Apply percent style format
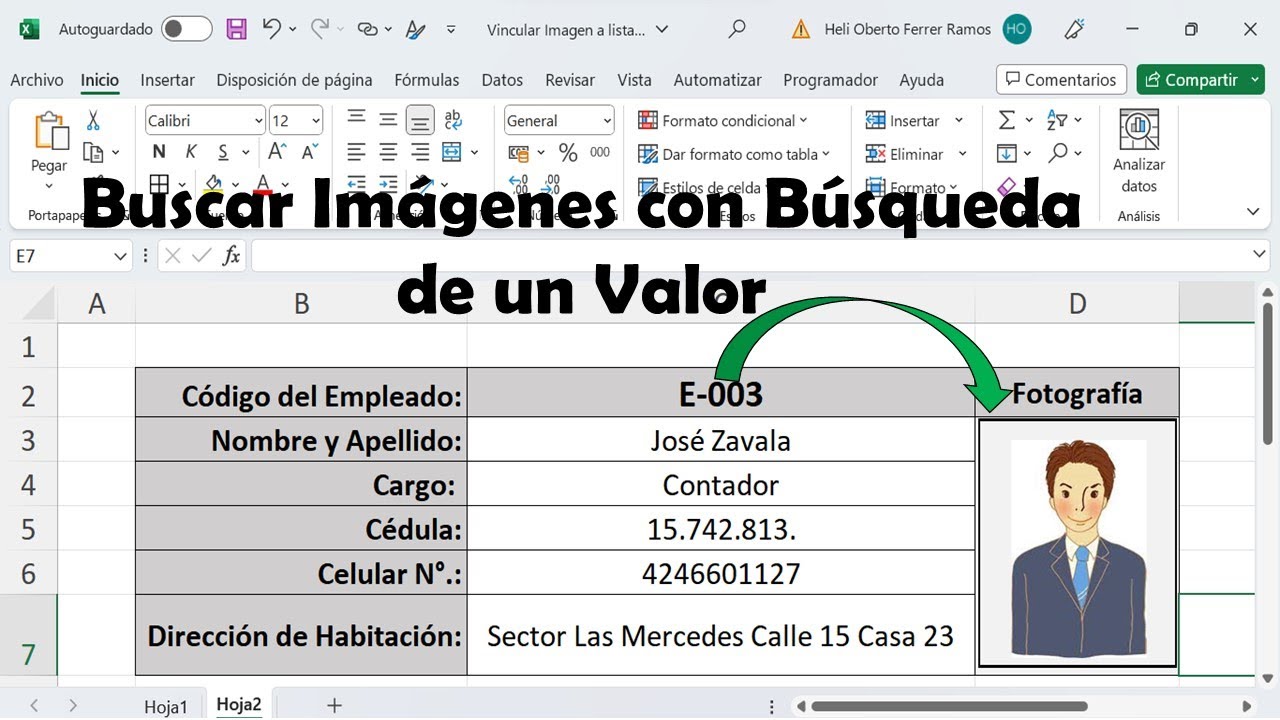The height and width of the screenshot is (720, 1280). [568, 152]
